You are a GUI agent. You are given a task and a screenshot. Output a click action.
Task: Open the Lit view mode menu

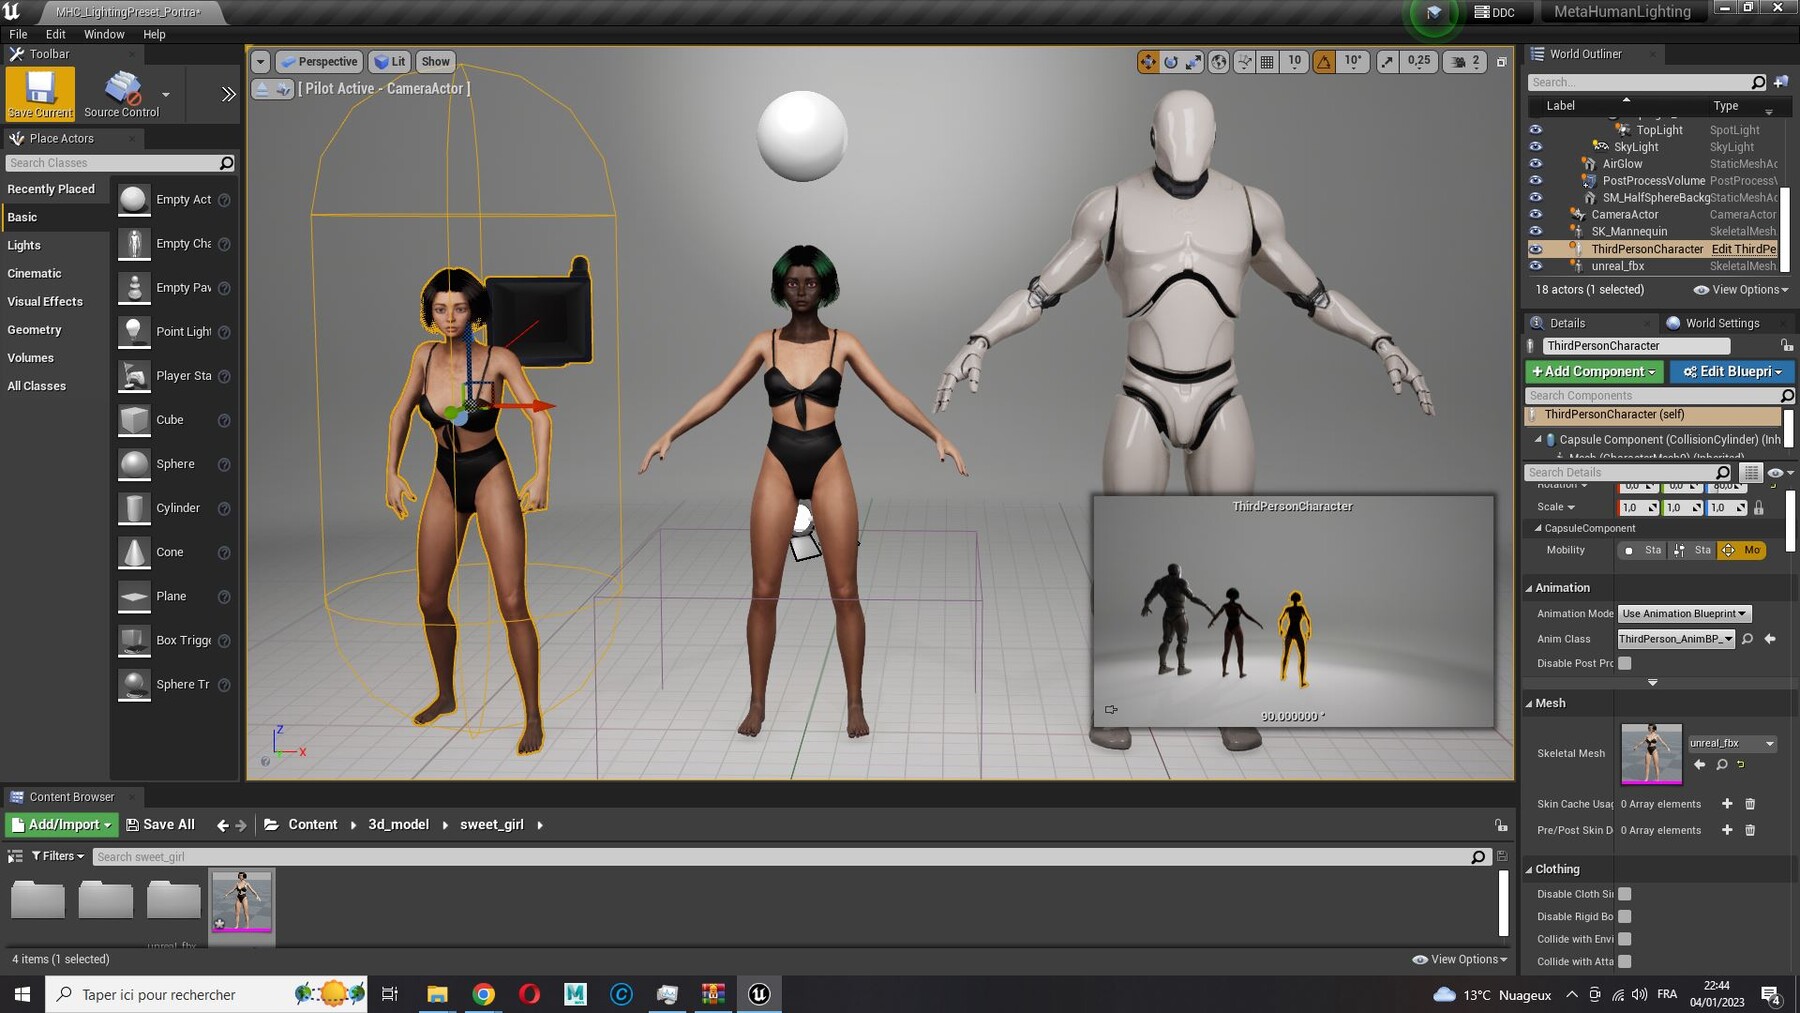tap(389, 62)
